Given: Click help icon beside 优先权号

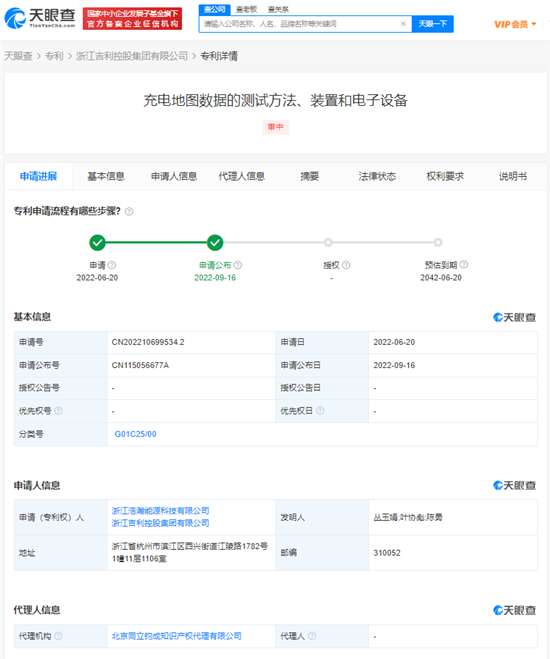Looking at the screenshot, I should coord(59,411).
